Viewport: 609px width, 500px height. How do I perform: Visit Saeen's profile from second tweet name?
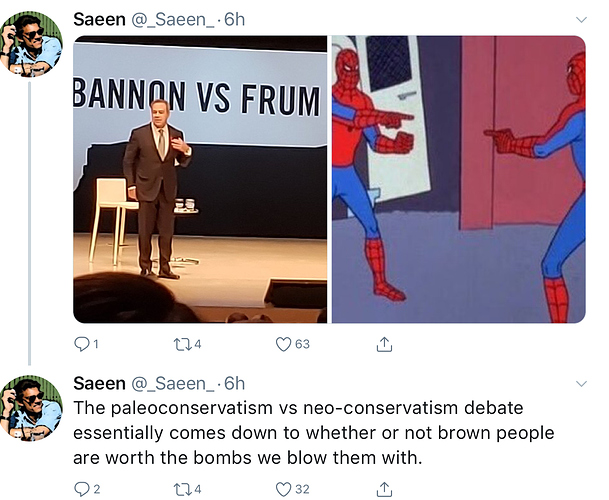tap(99, 383)
